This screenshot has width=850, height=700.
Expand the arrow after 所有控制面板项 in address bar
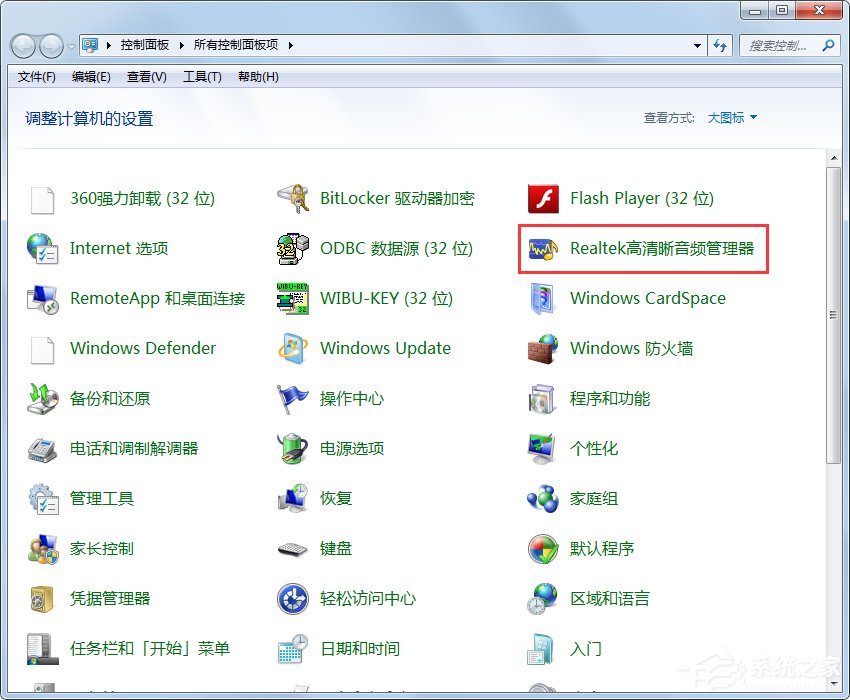[291, 46]
